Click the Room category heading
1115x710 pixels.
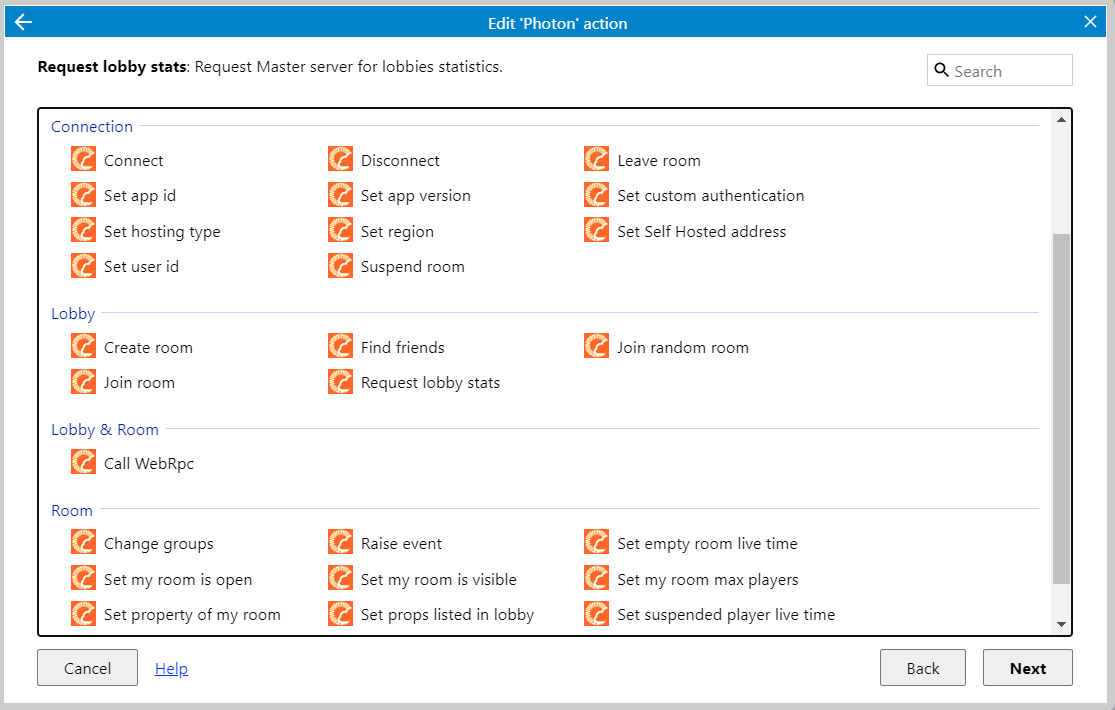(x=72, y=511)
